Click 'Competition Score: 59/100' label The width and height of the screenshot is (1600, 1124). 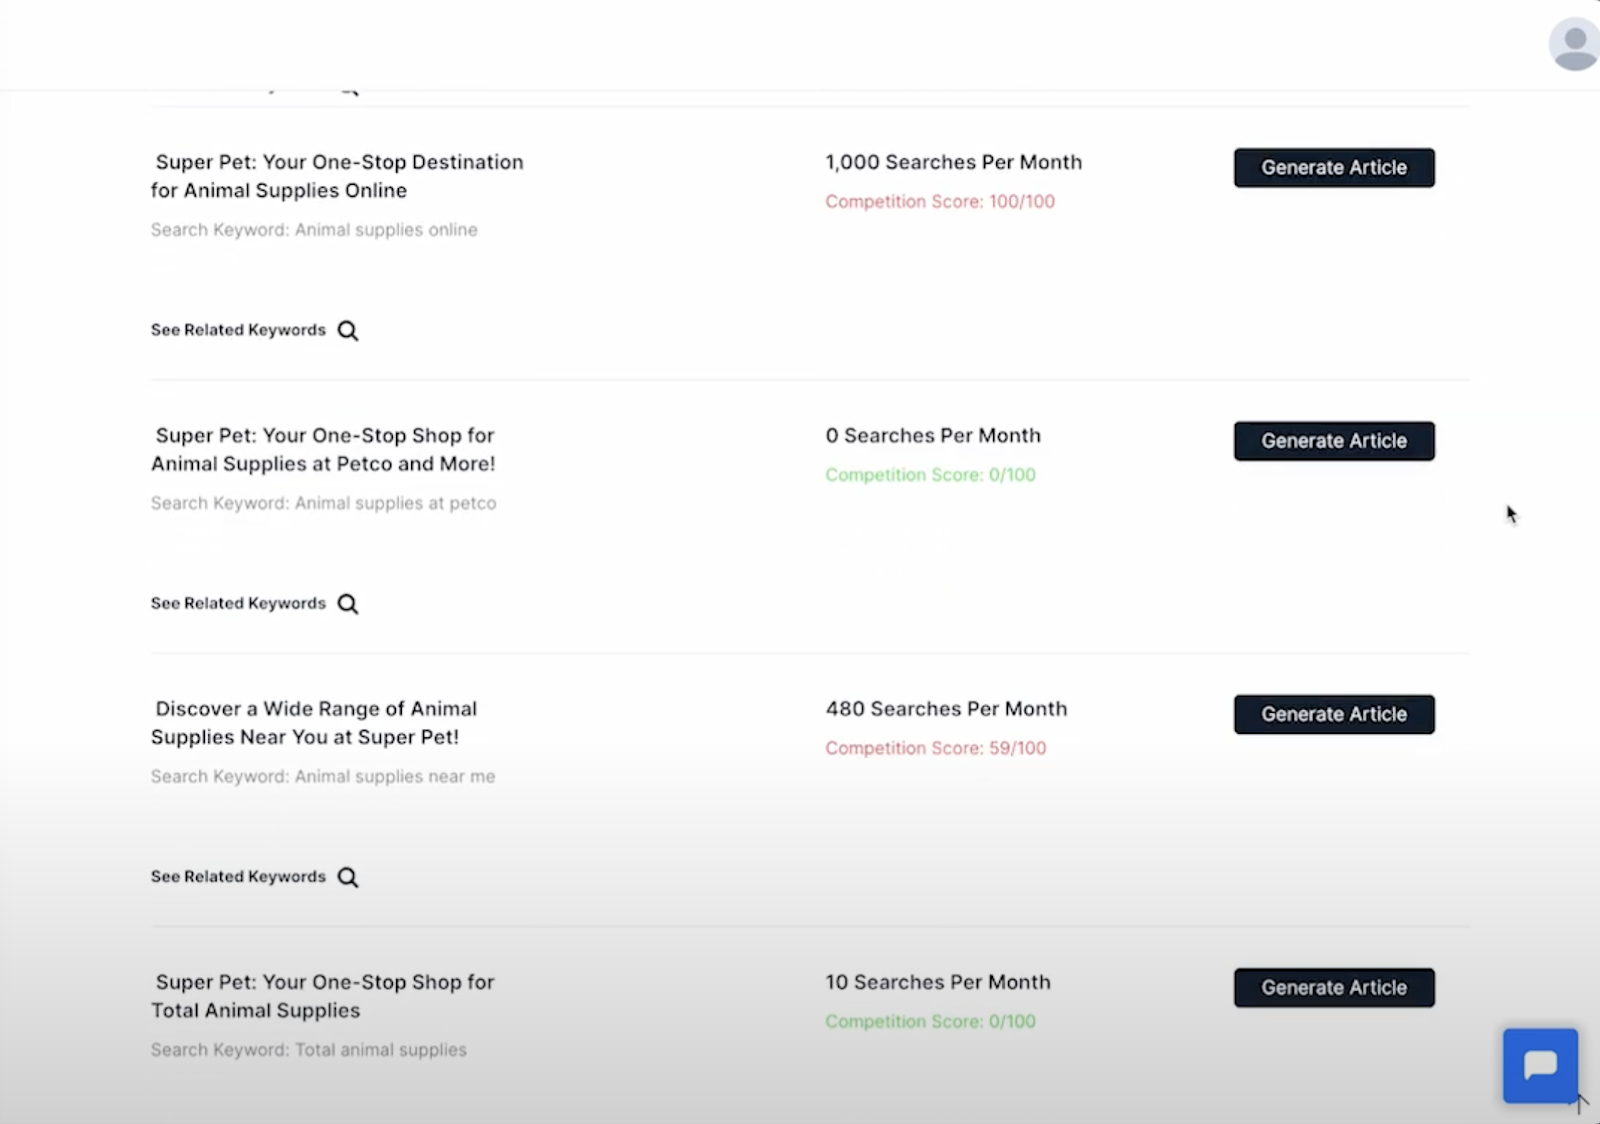(x=936, y=748)
